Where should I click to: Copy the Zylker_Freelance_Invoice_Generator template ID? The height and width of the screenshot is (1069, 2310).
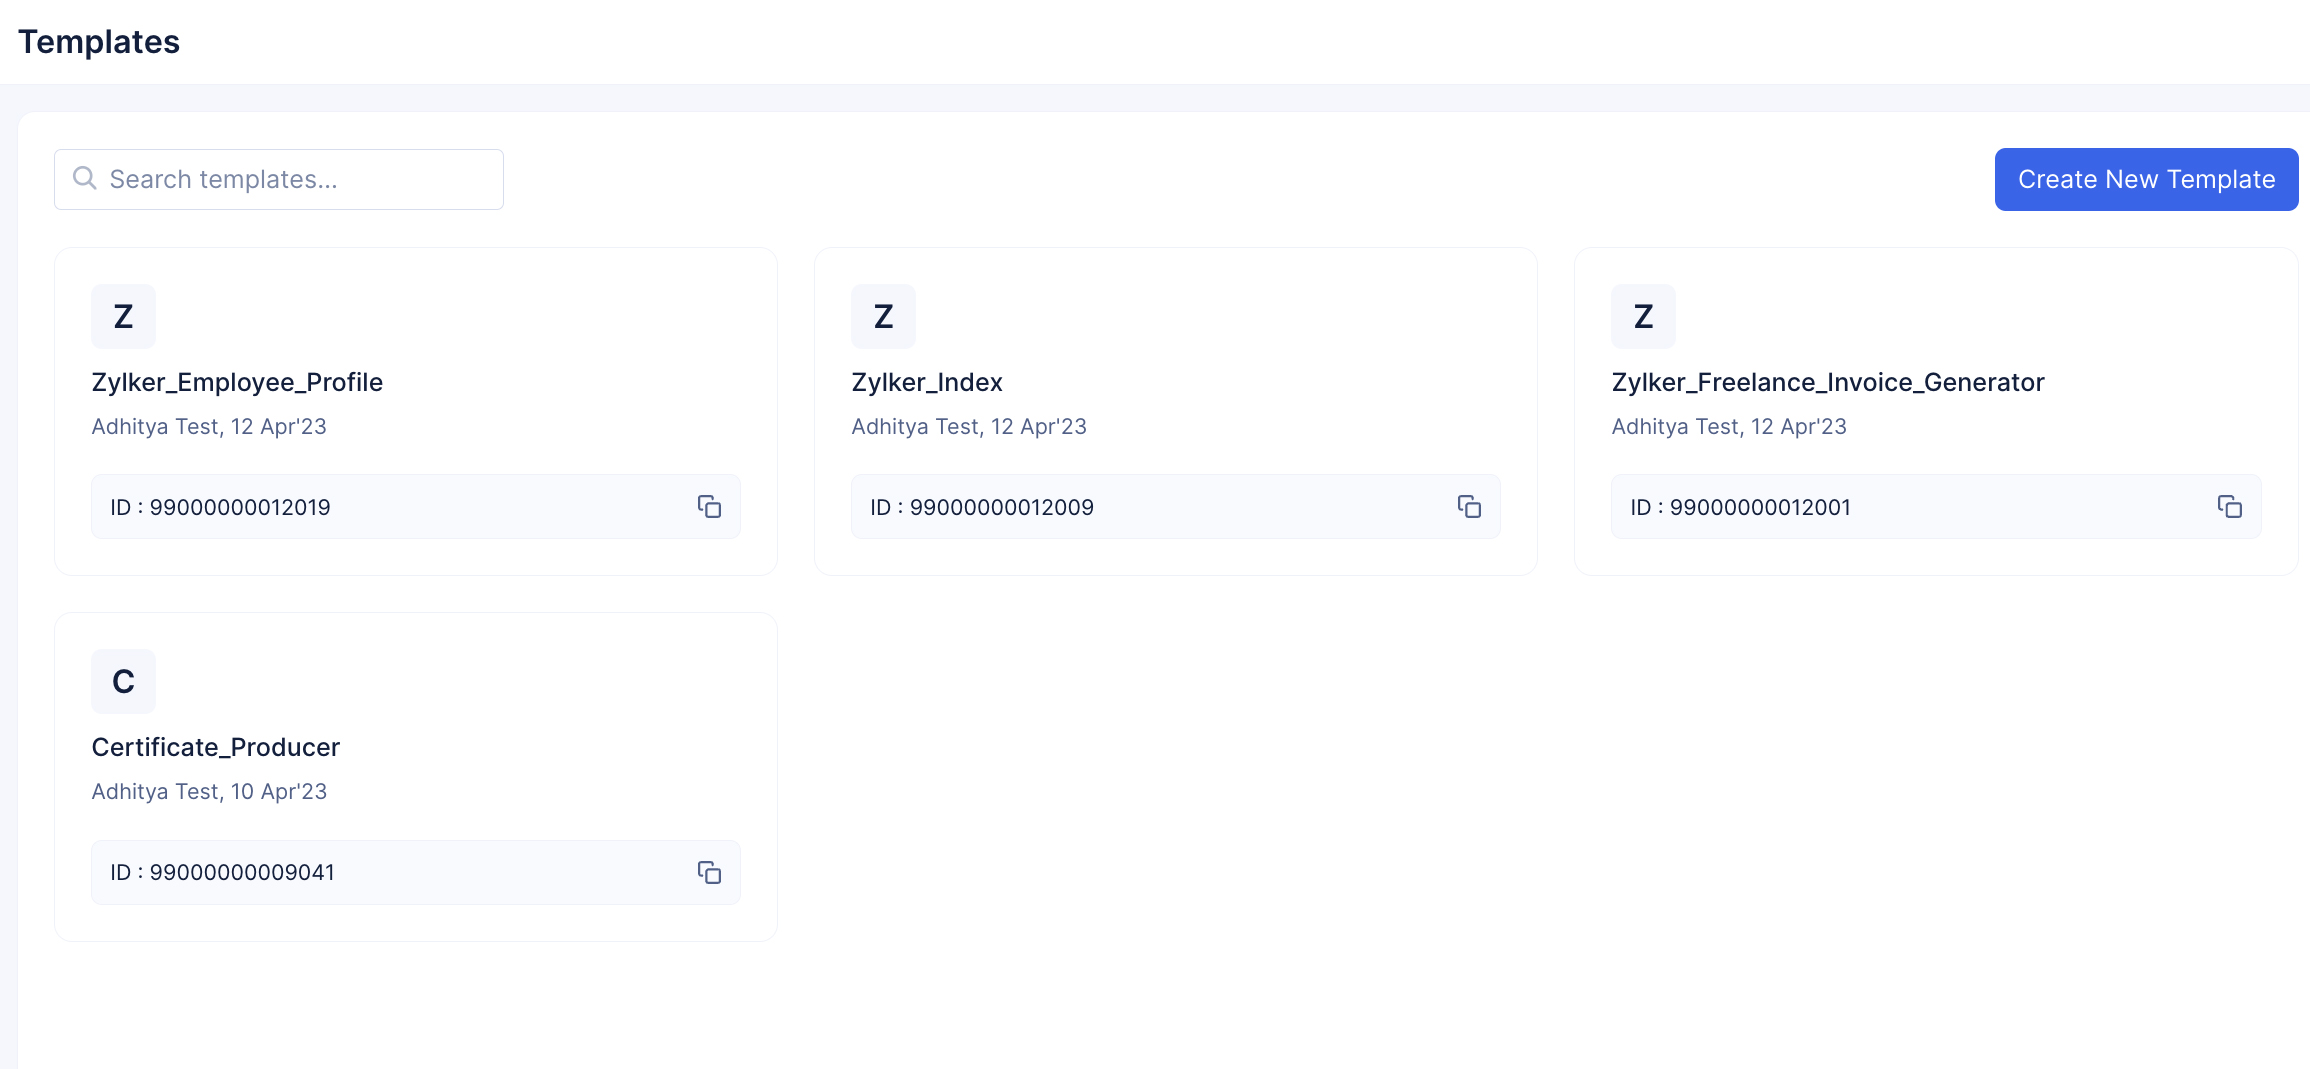coord(2229,507)
